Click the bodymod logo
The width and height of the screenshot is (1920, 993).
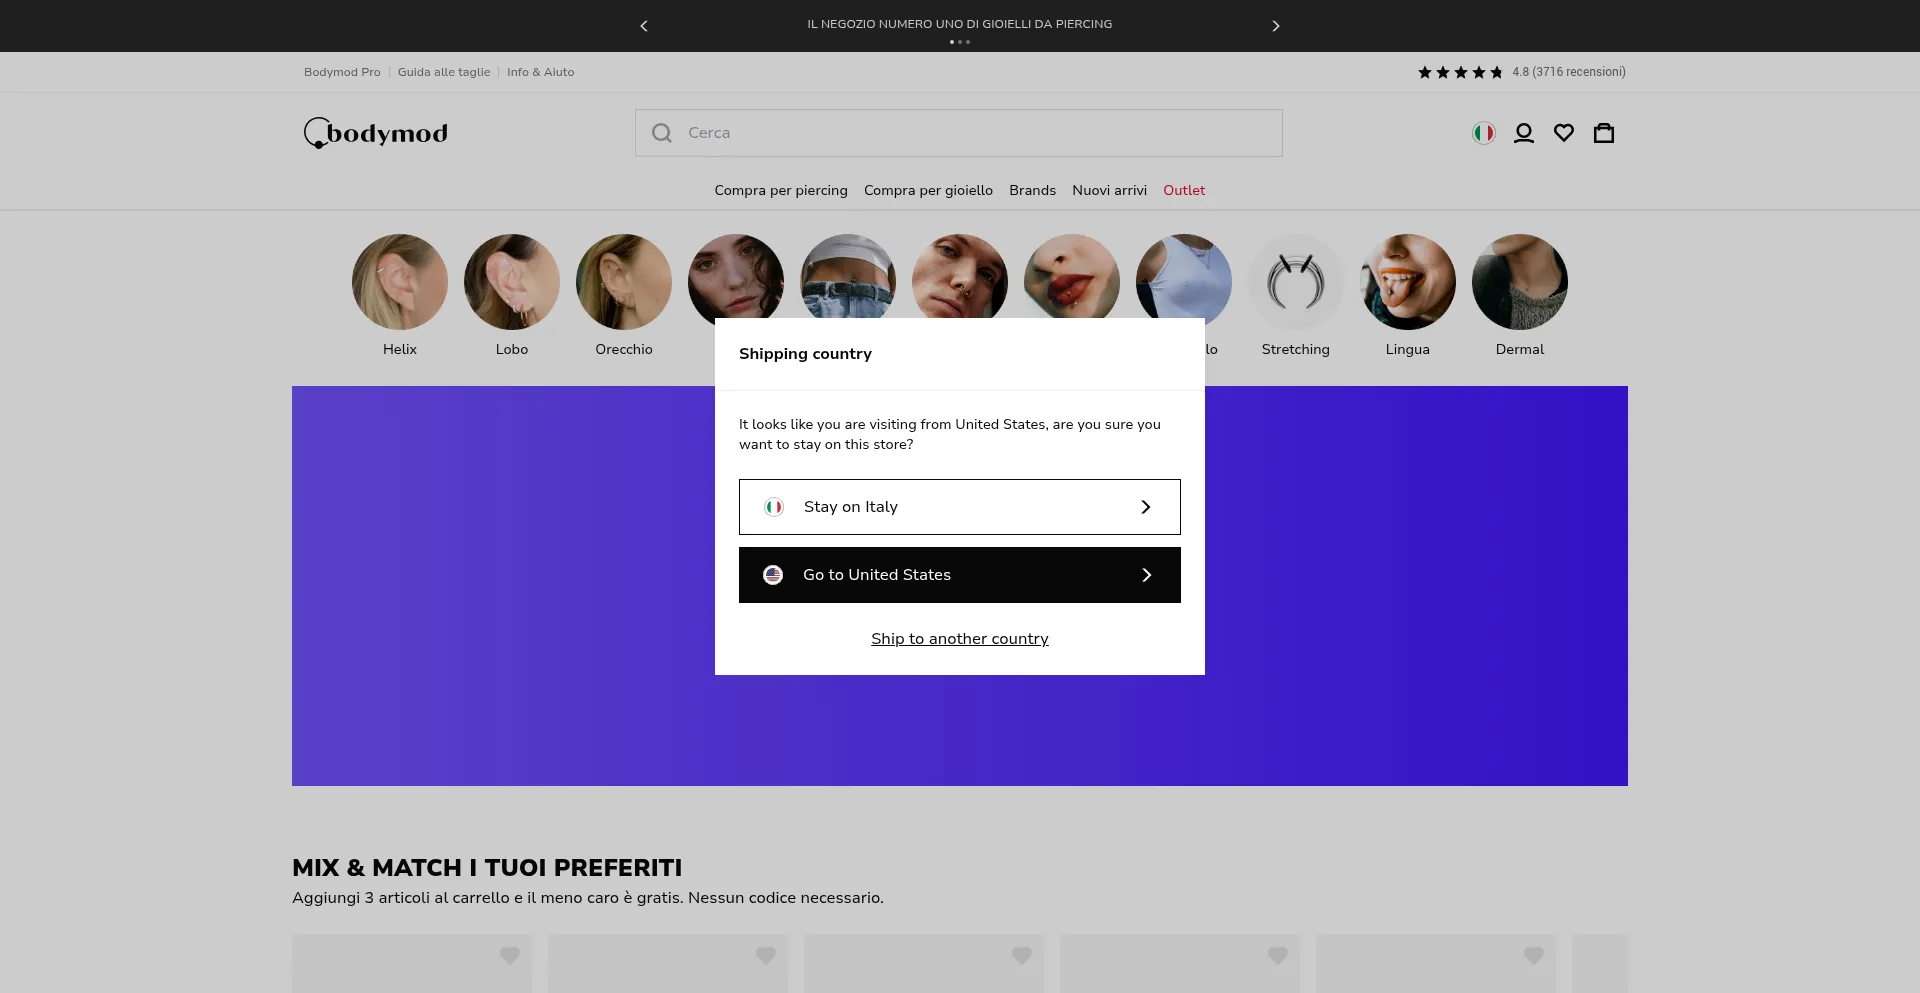(376, 133)
